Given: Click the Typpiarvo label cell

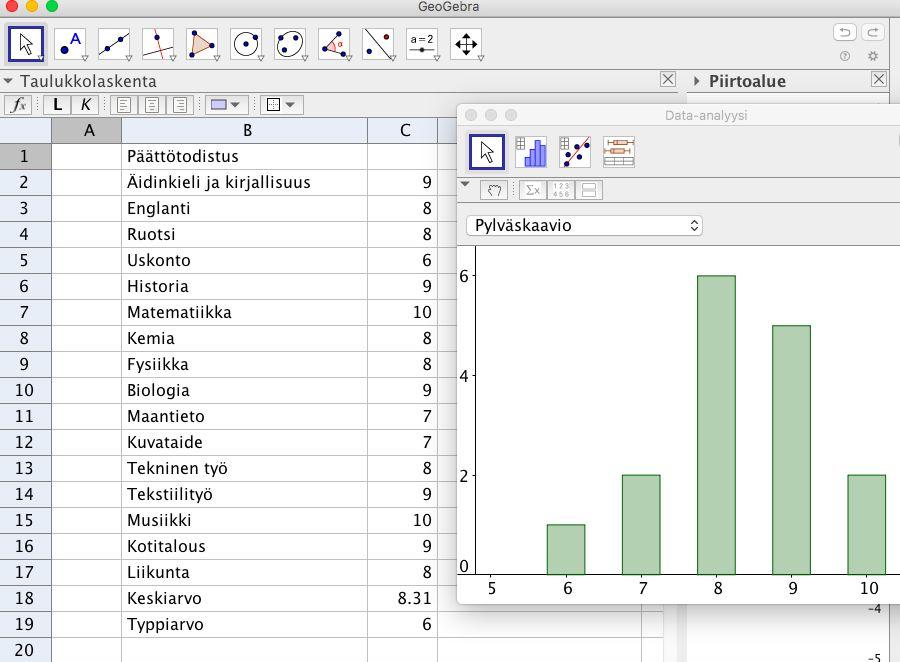Looking at the screenshot, I should pyautogui.click(x=245, y=624).
